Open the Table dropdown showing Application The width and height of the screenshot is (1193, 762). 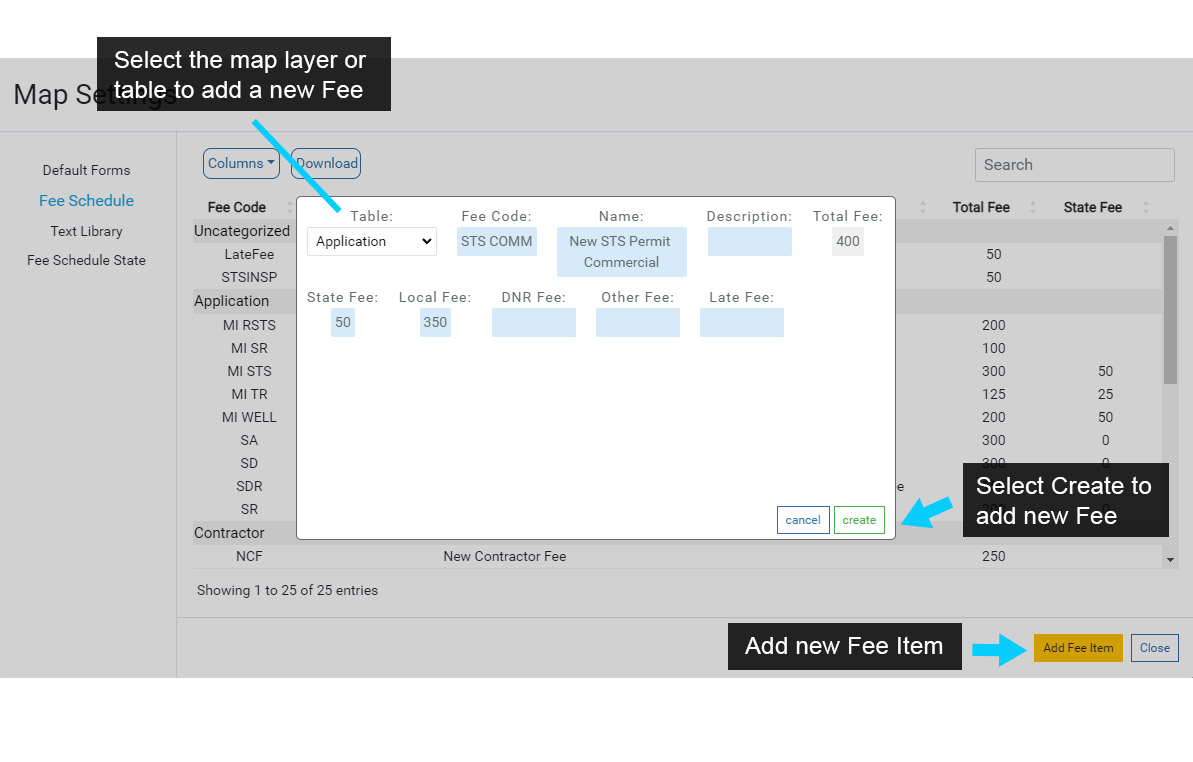coord(371,241)
